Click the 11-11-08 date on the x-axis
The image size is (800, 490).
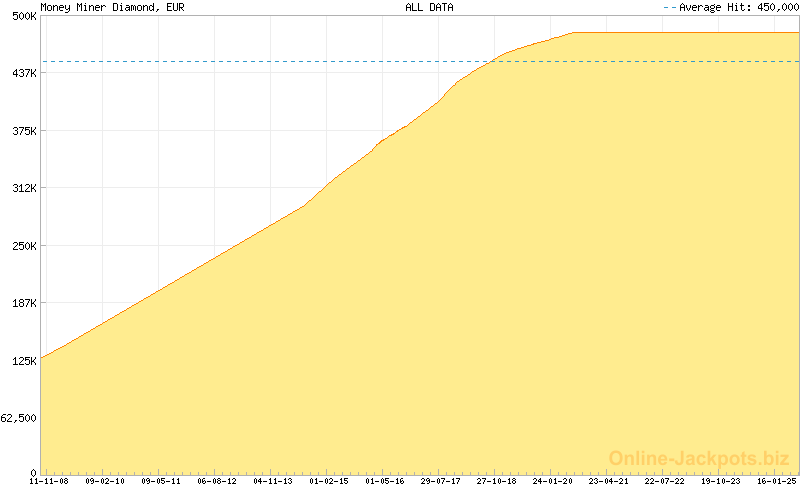(49, 482)
